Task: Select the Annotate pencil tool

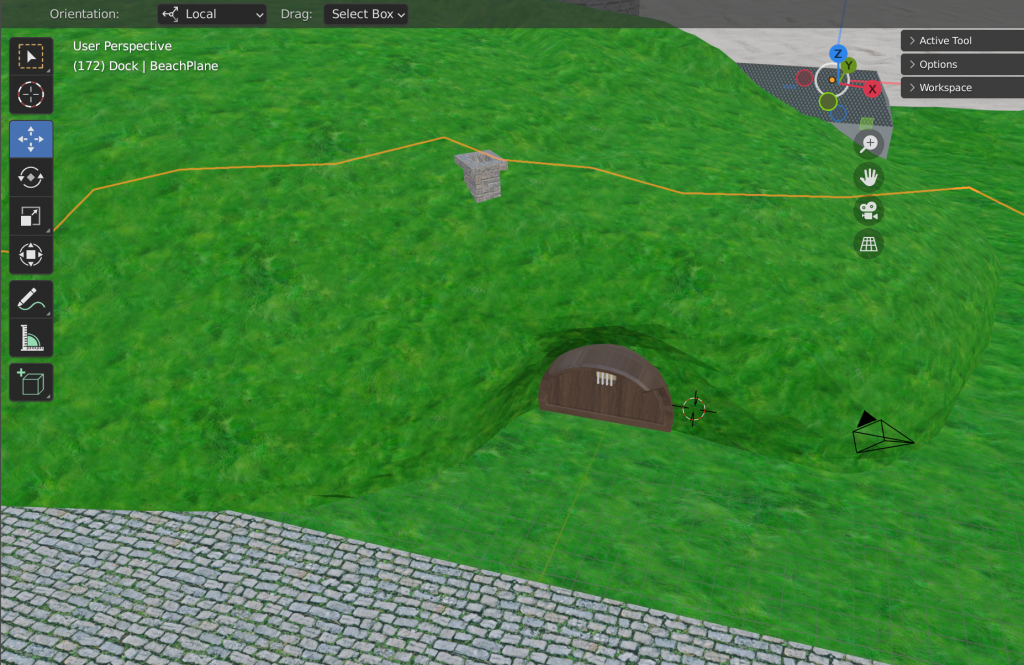Action: click(x=31, y=299)
